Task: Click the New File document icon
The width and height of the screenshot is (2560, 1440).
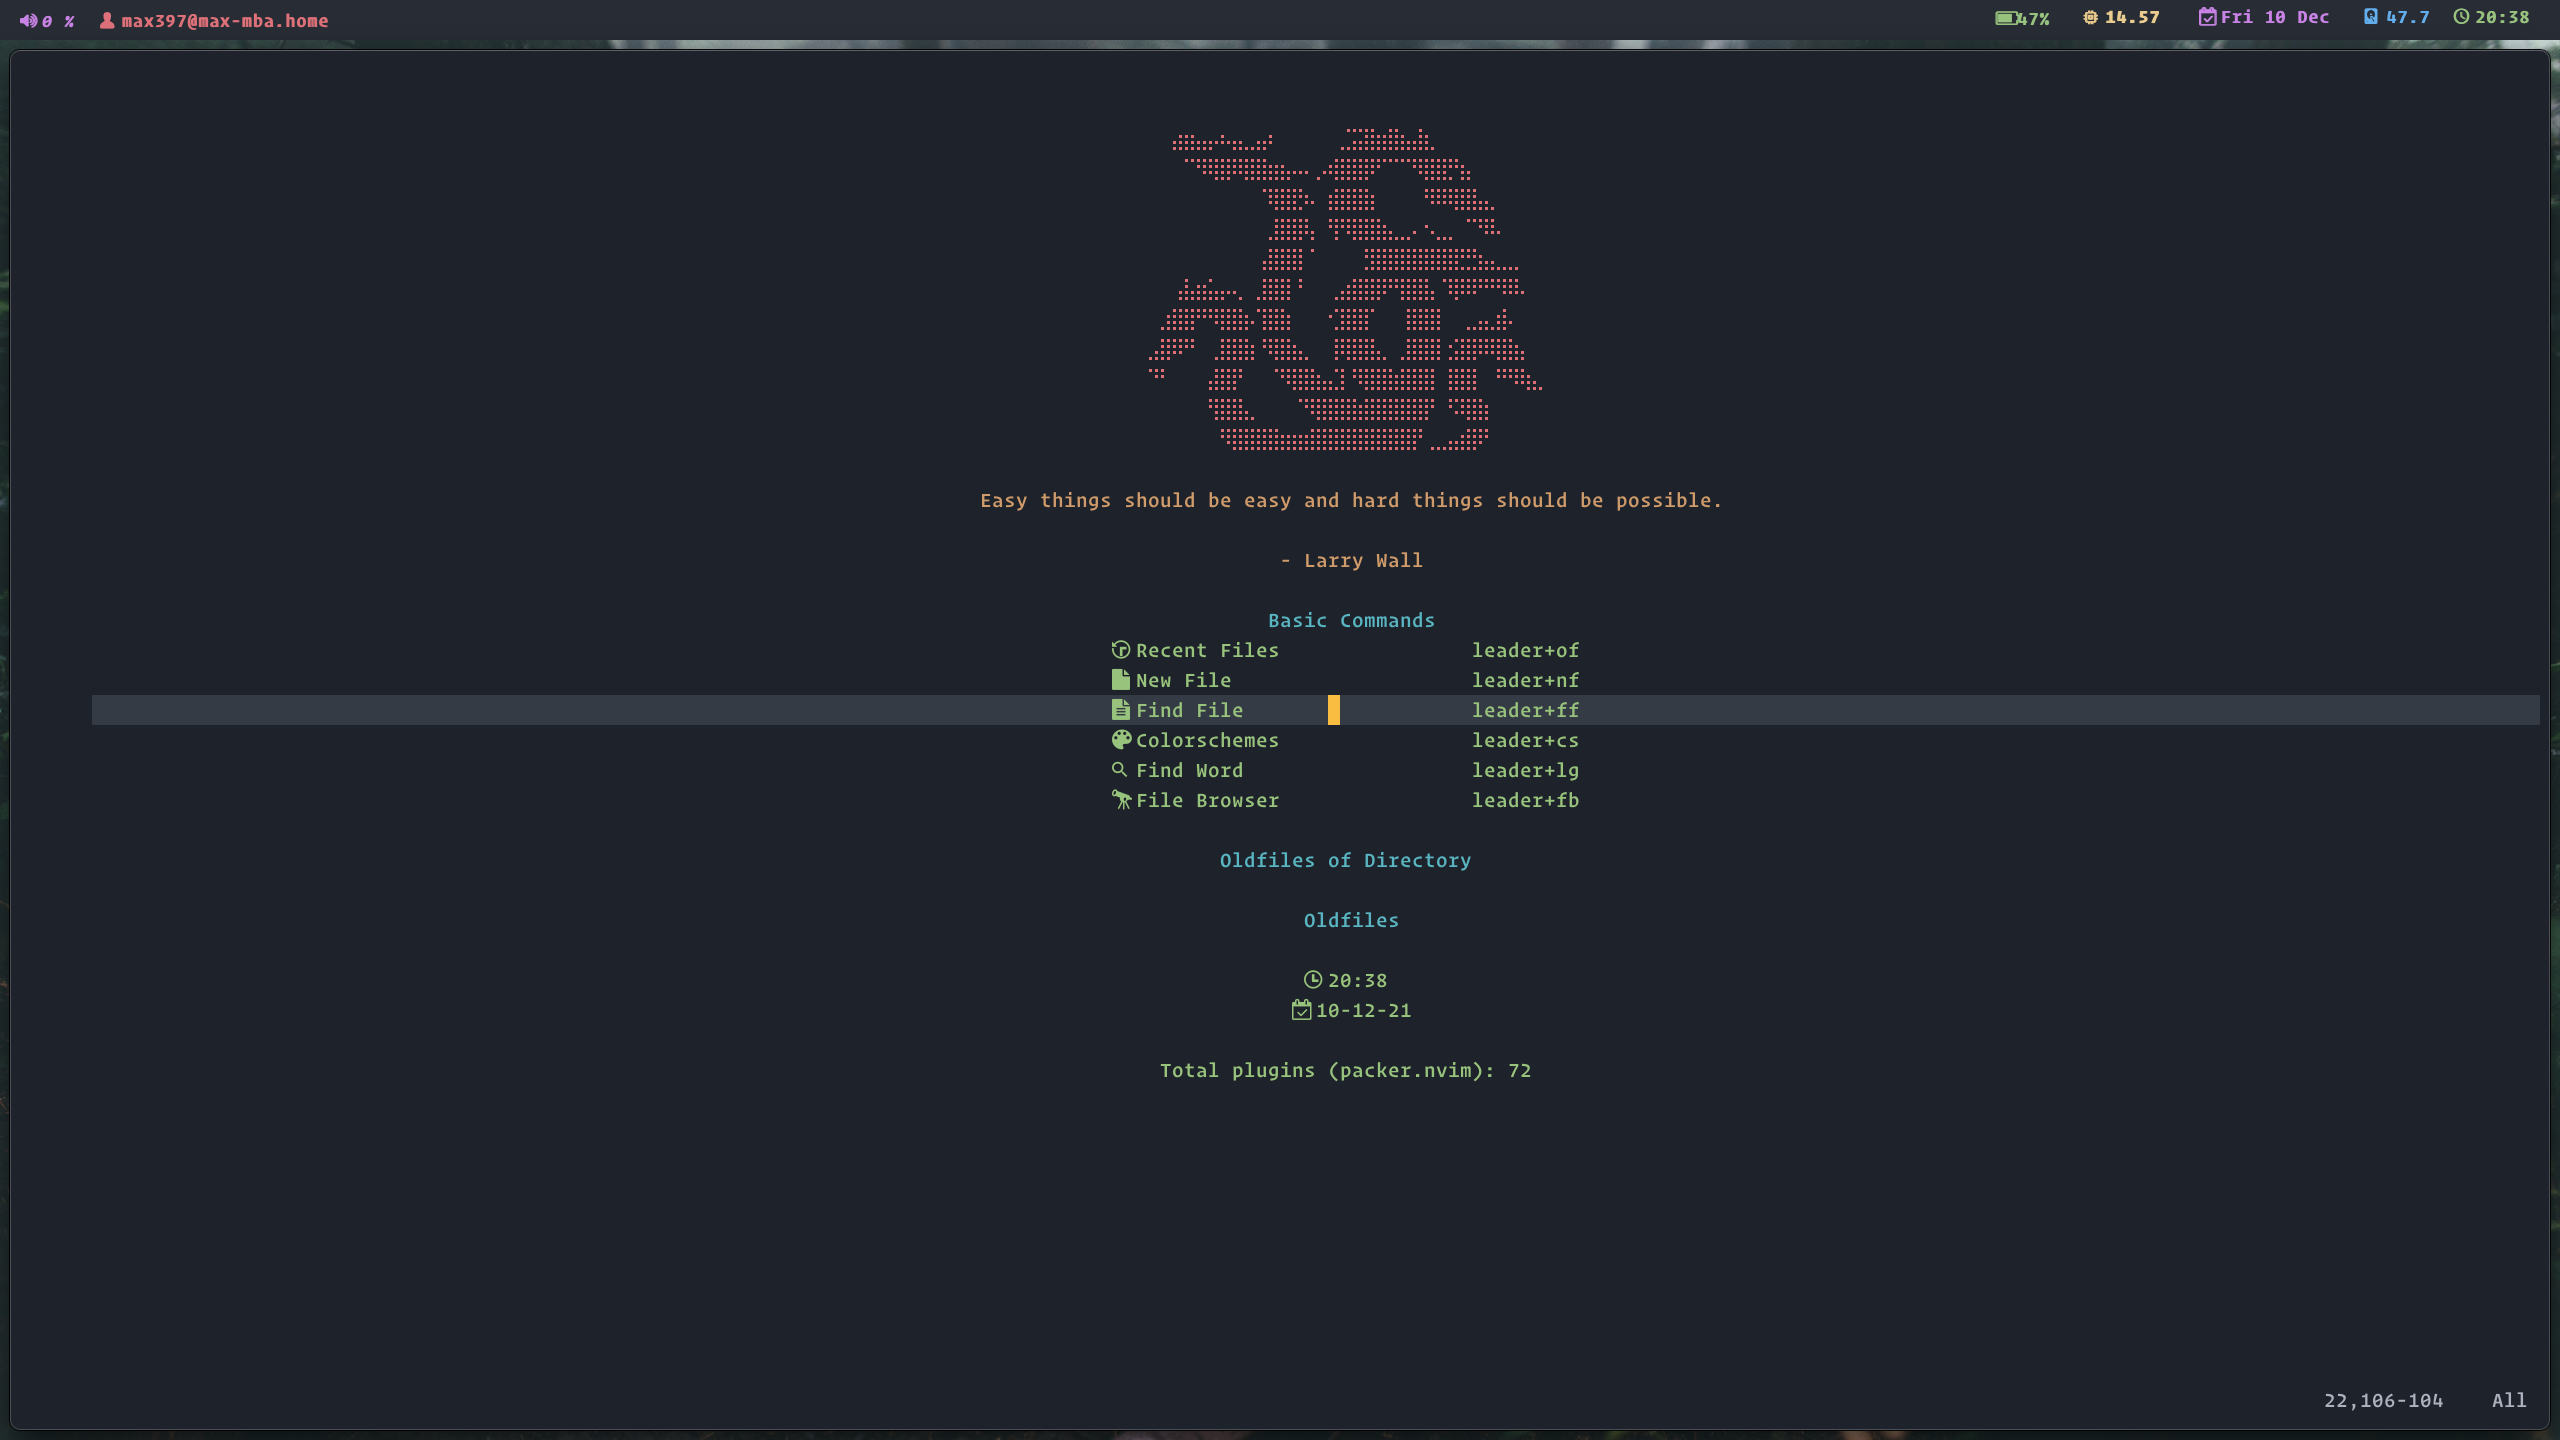Action: click(1120, 680)
